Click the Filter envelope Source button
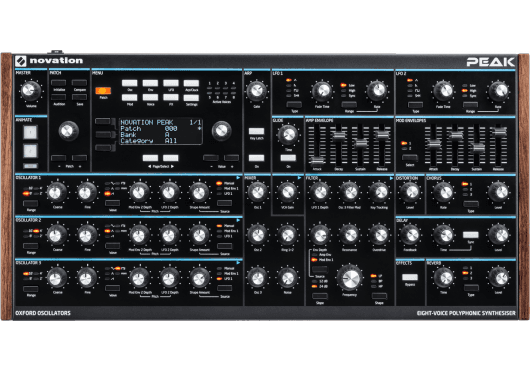Image resolution: width=530 pixels, height=371 pixels. (319, 269)
